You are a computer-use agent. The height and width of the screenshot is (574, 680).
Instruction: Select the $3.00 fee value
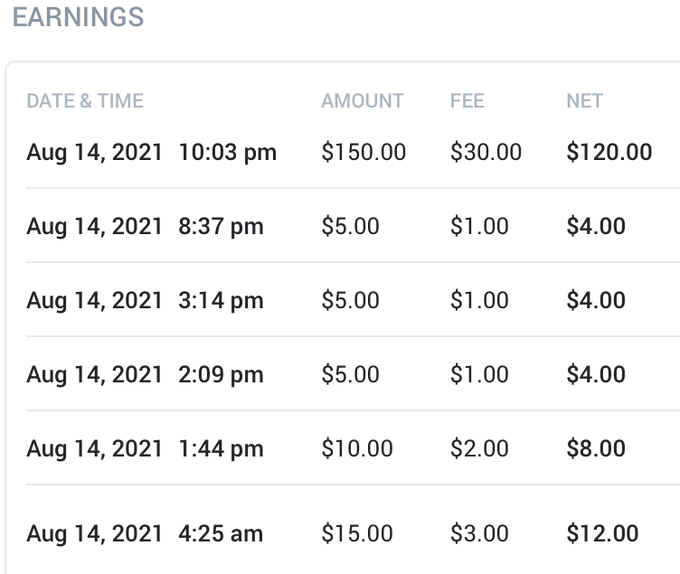point(480,533)
